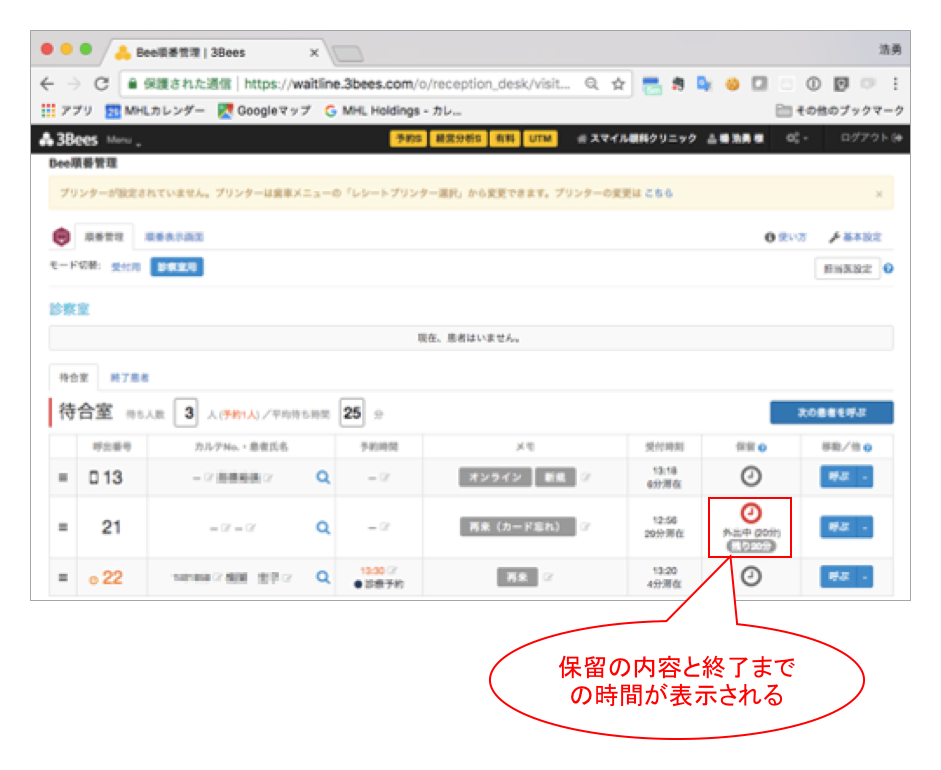
Task: Open the gear settings dropdown in header
Action: [797, 138]
